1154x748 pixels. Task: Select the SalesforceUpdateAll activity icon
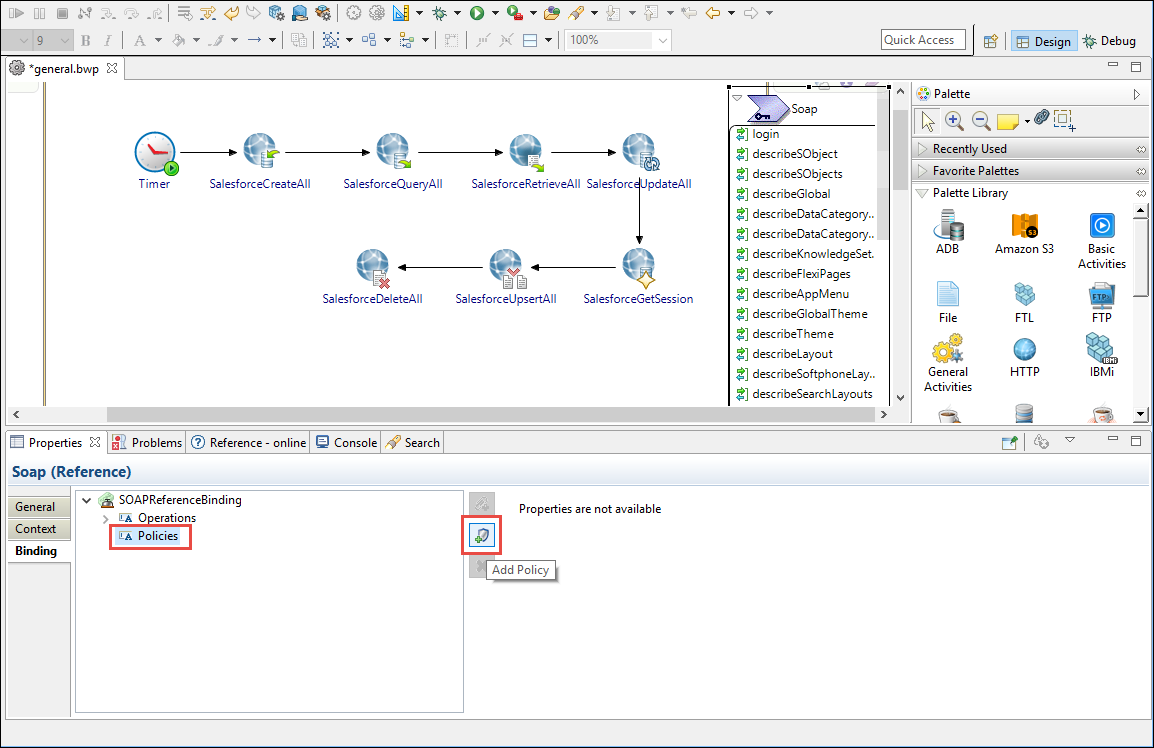tap(640, 152)
